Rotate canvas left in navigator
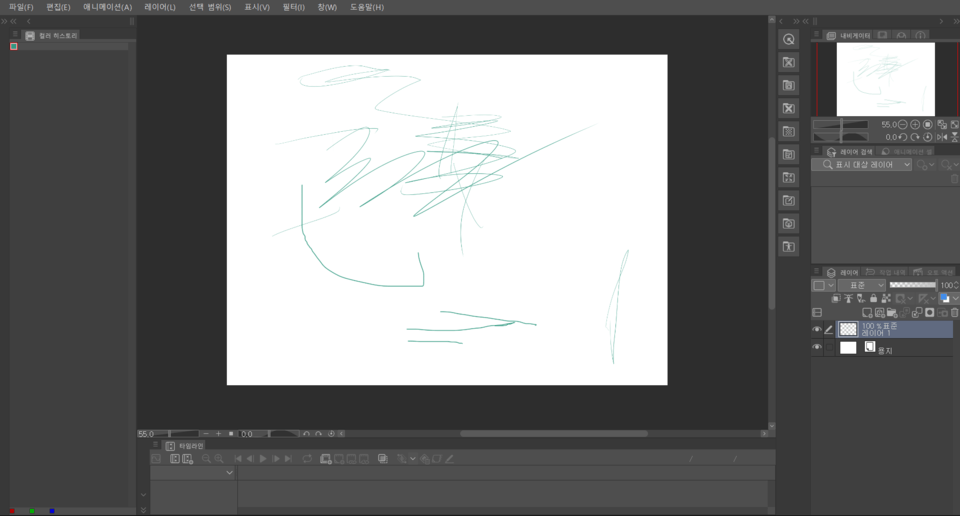 click(x=902, y=137)
